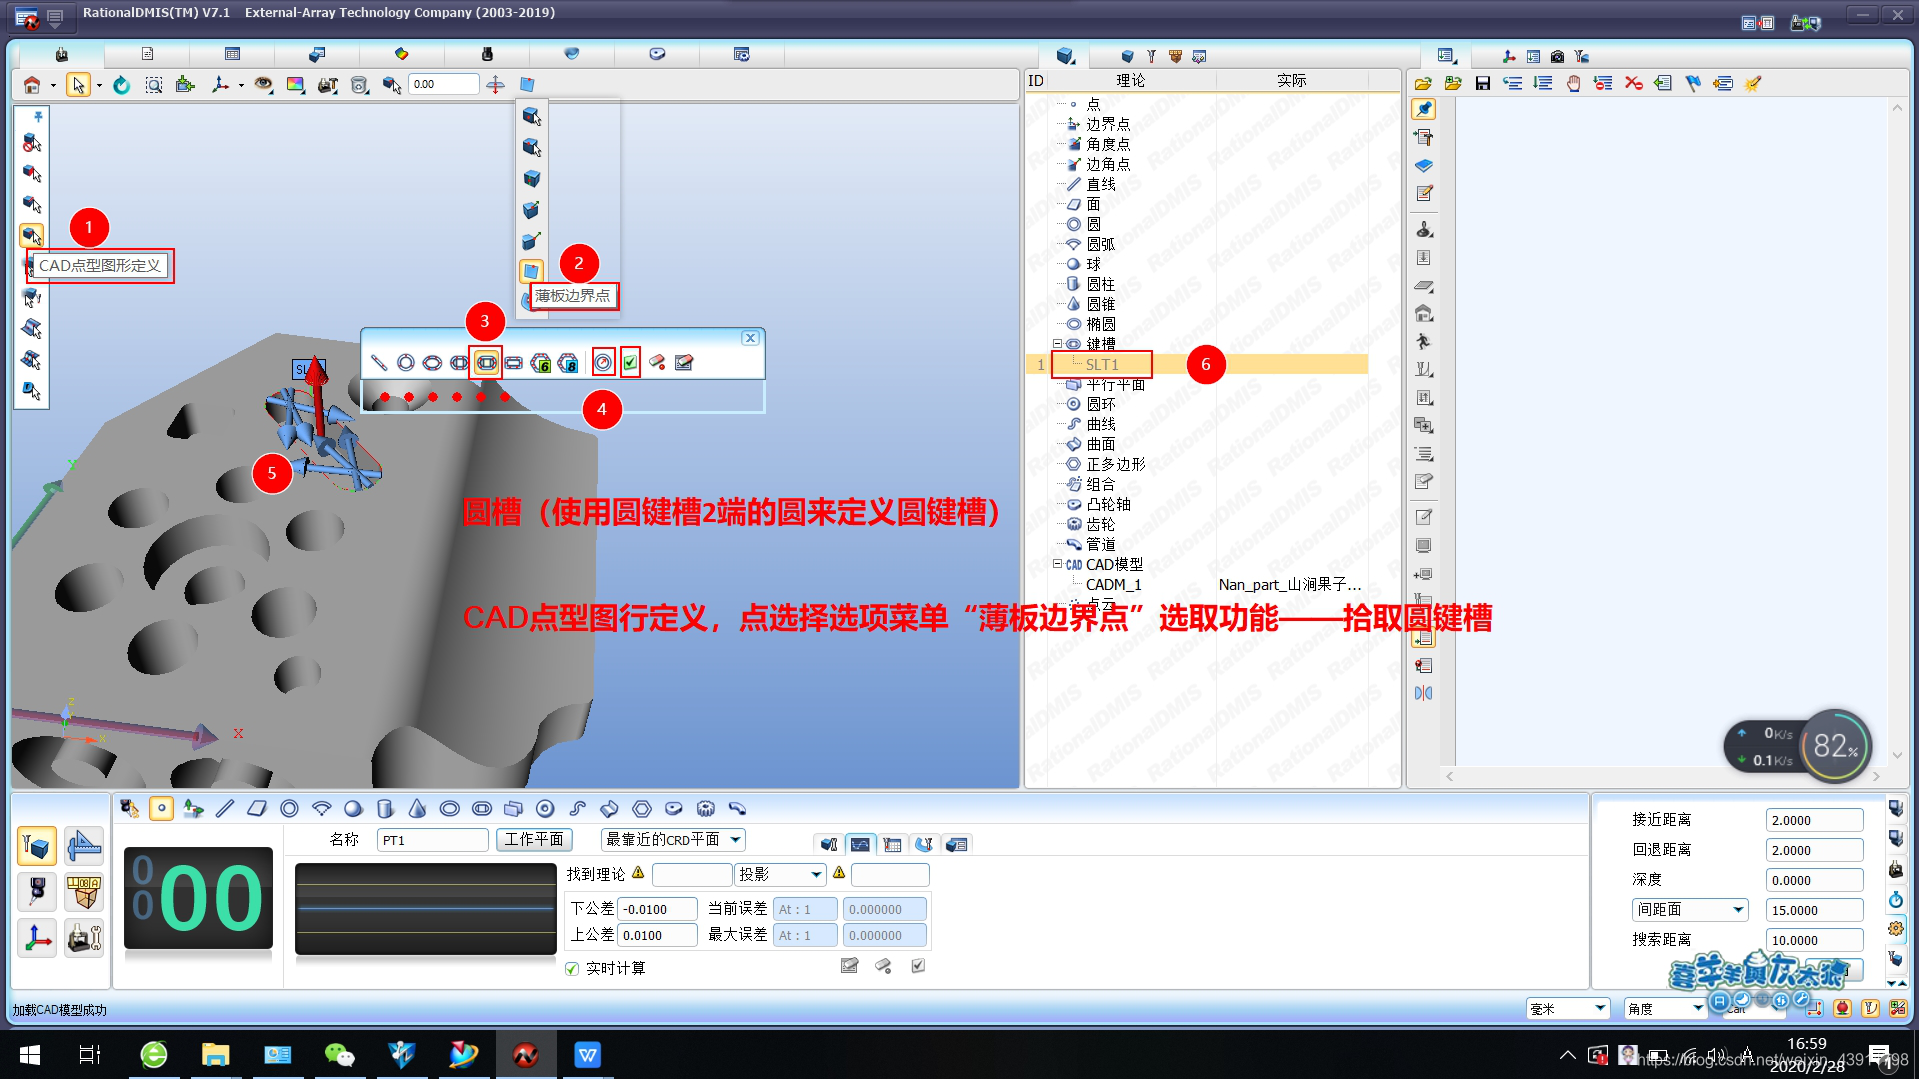Select the sphere feature icon in bottom toolbar
This screenshot has width=1919, height=1079.
352,808
